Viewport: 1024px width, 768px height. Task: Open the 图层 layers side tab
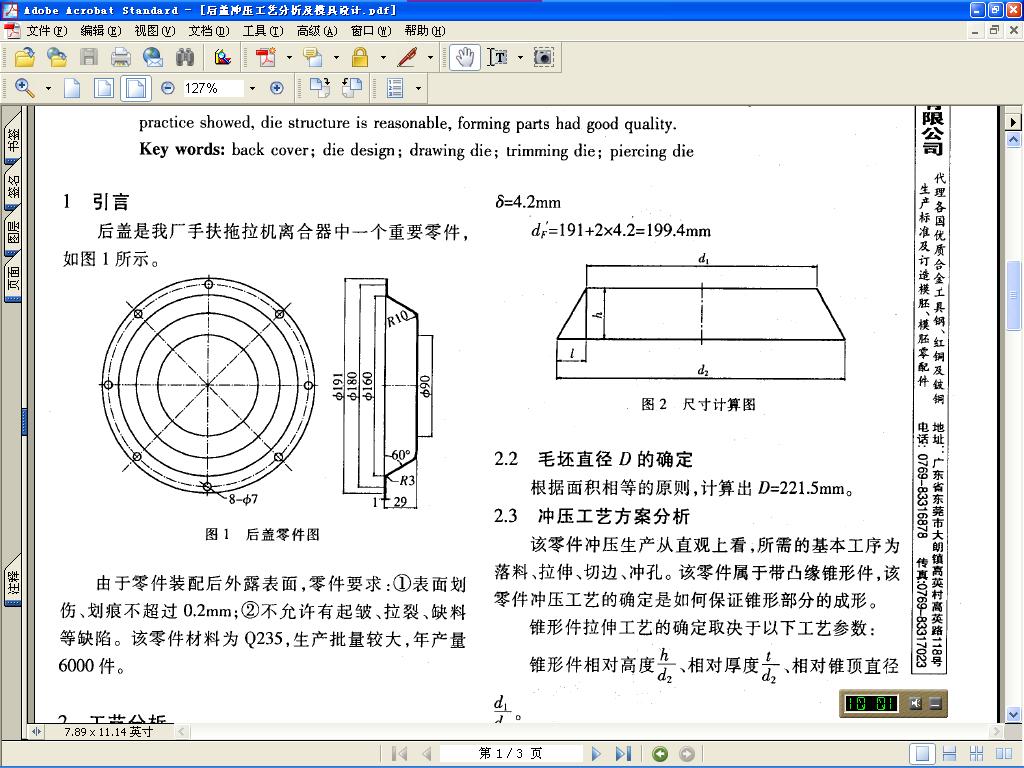(13, 232)
